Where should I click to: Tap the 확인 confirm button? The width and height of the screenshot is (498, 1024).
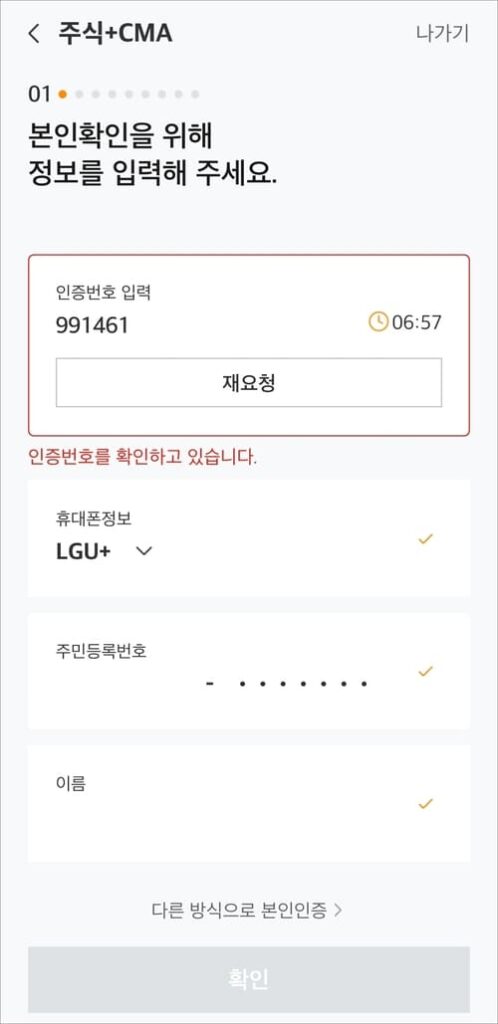(249, 980)
